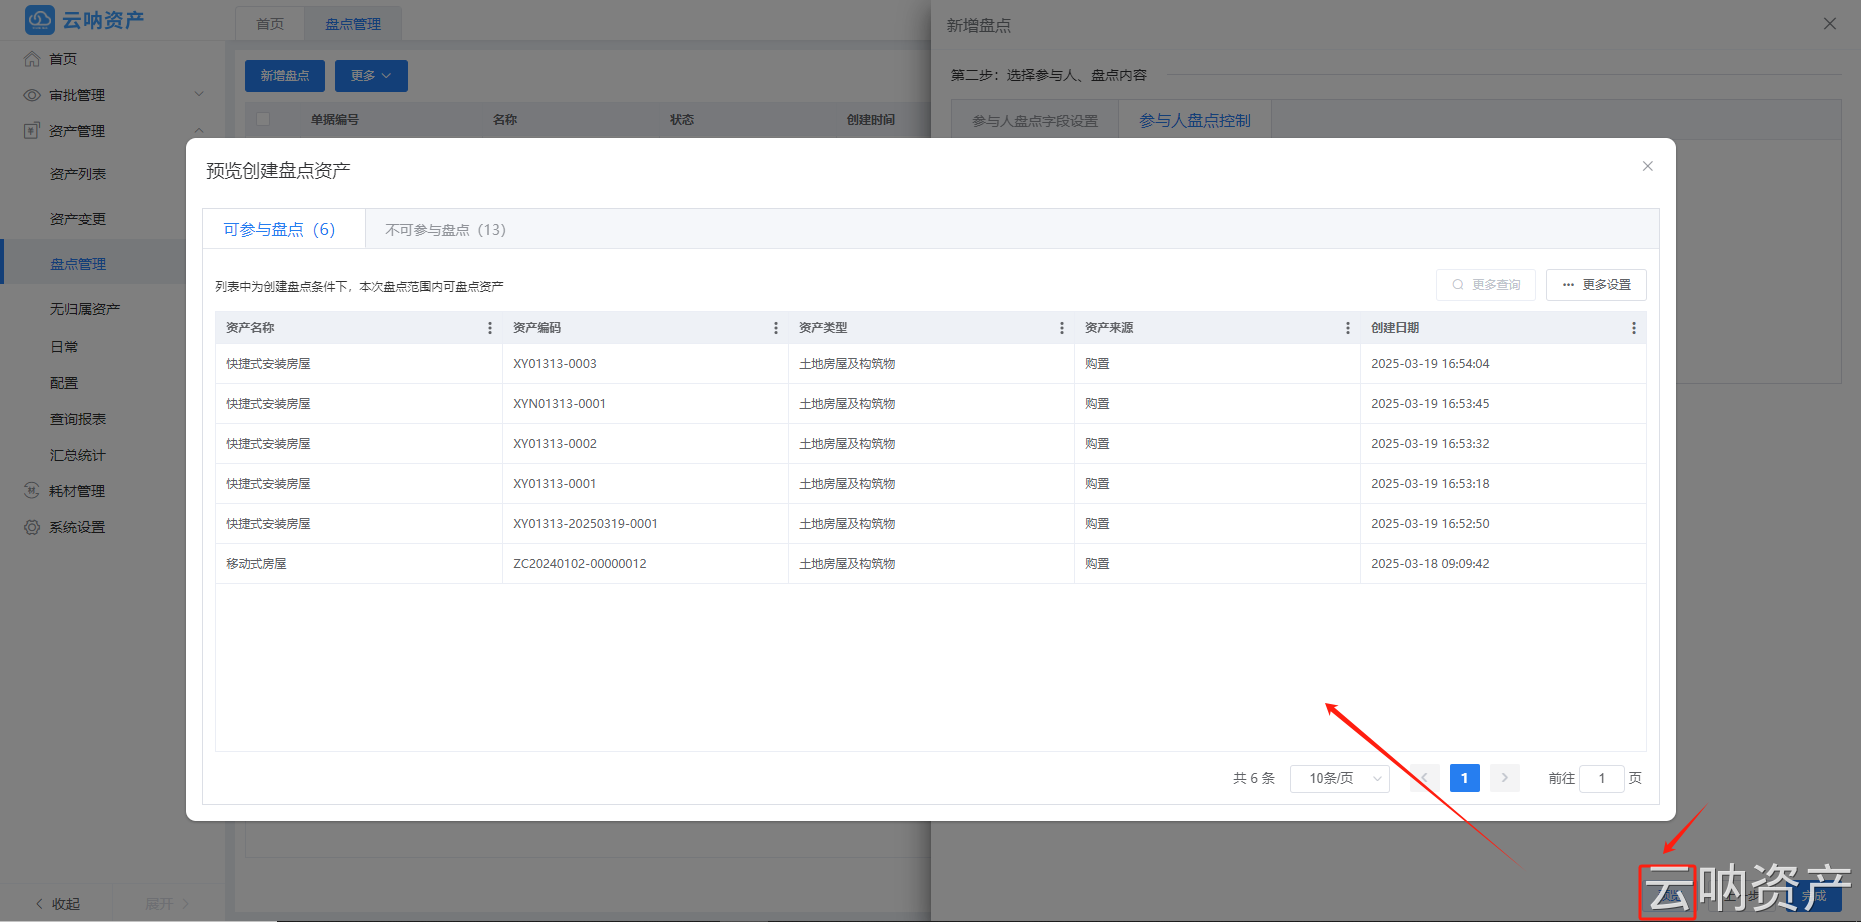Screen dimensions: 1861x922
Task: Open the 更多 dropdown button
Action: click(371, 76)
